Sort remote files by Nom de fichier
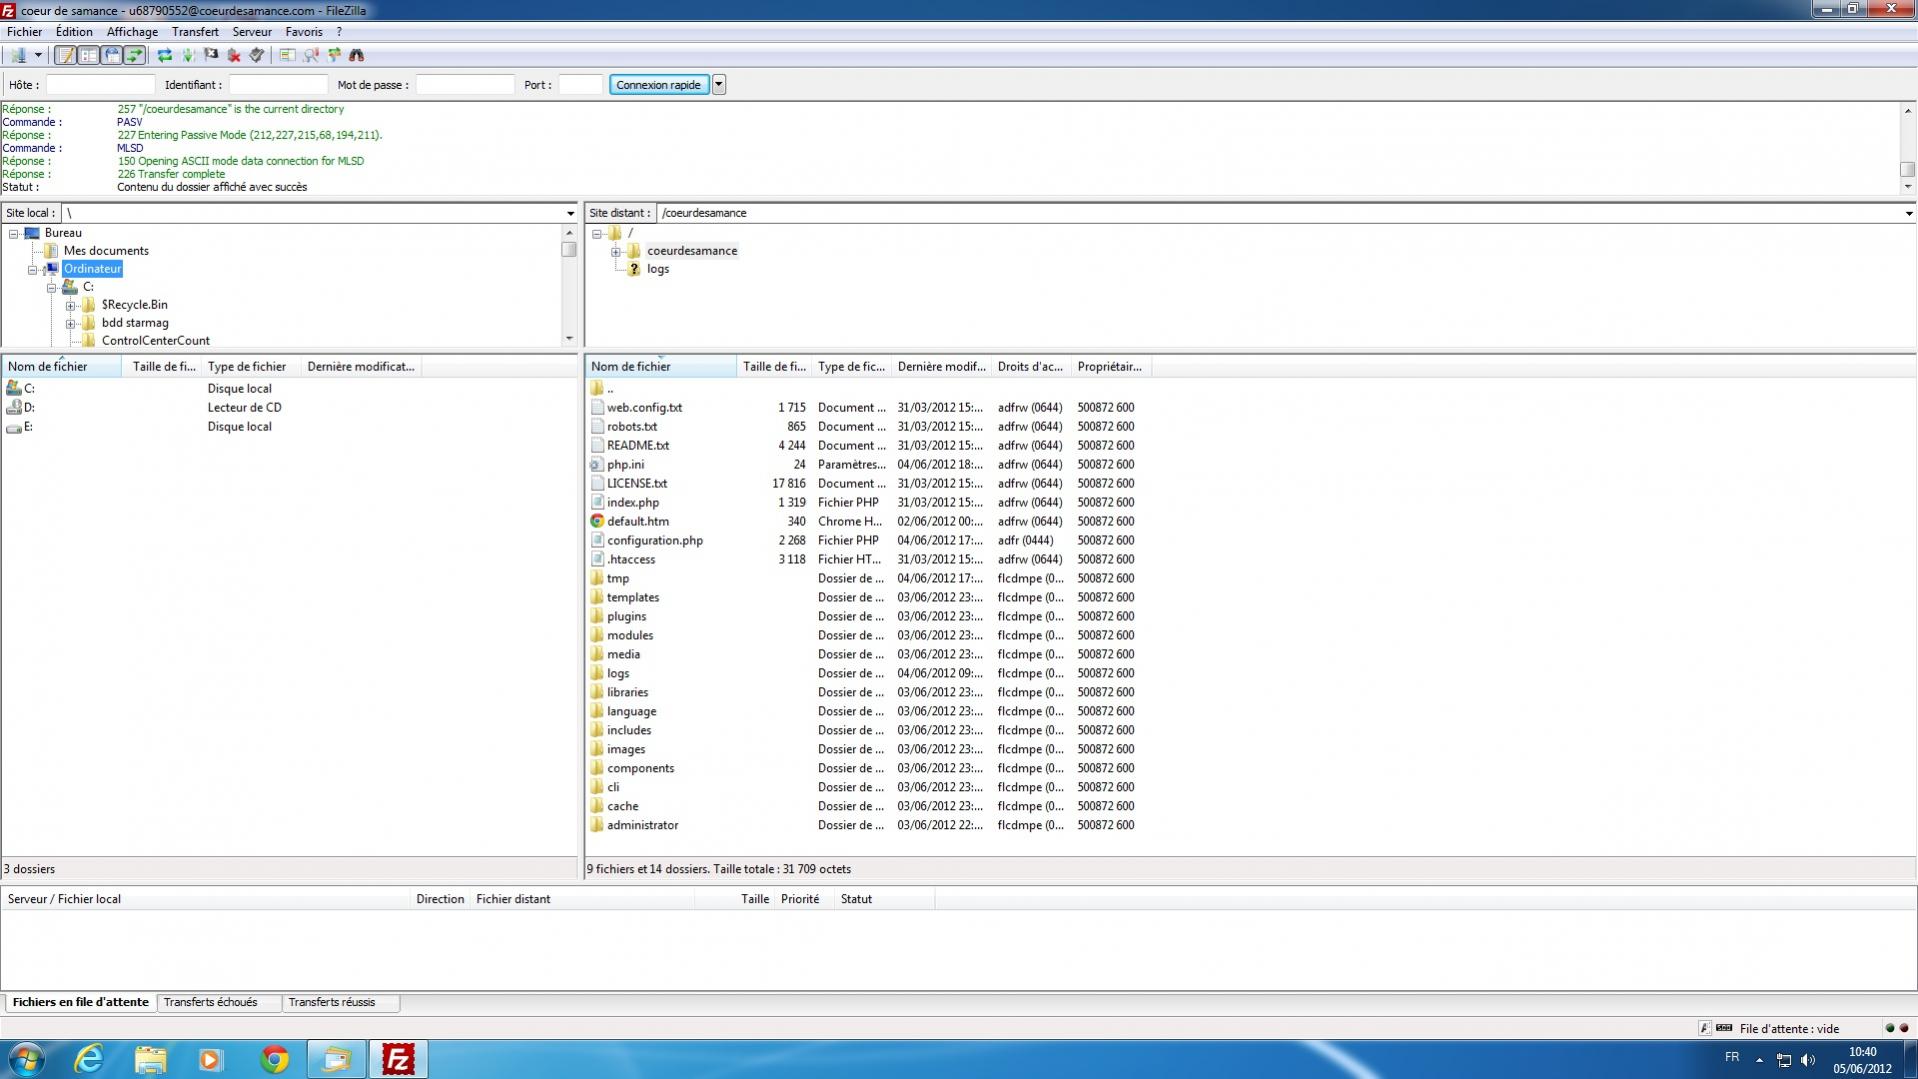Screen dimensions: 1918x1079 pos(661,367)
